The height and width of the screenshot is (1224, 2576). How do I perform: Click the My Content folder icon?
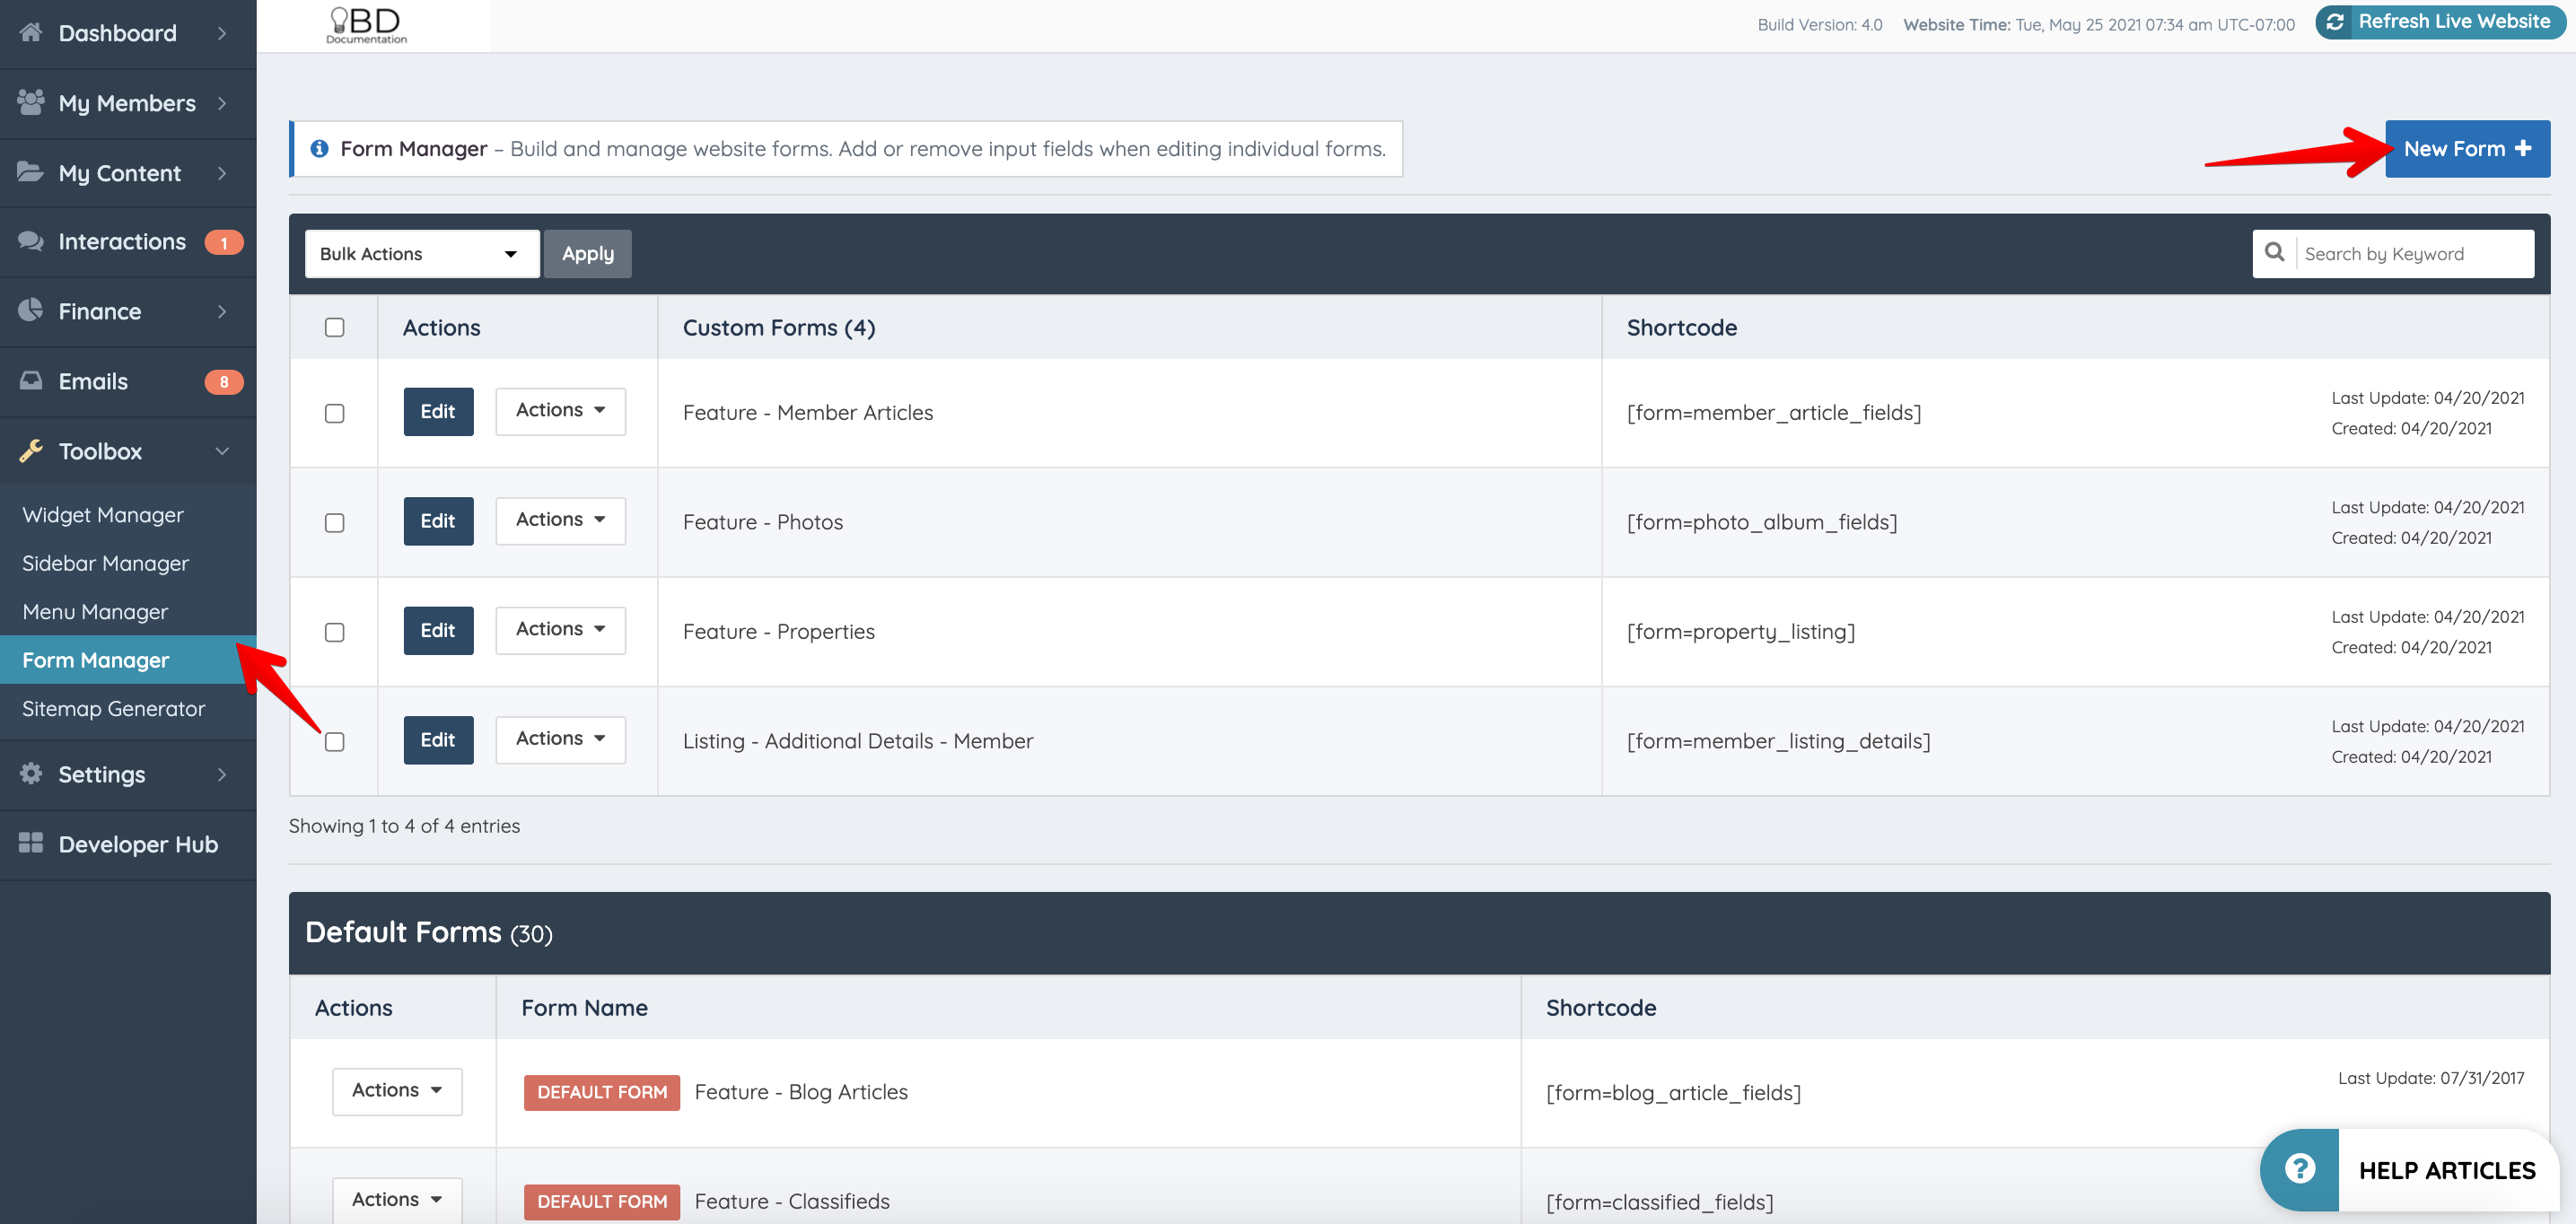[x=30, y=172]
